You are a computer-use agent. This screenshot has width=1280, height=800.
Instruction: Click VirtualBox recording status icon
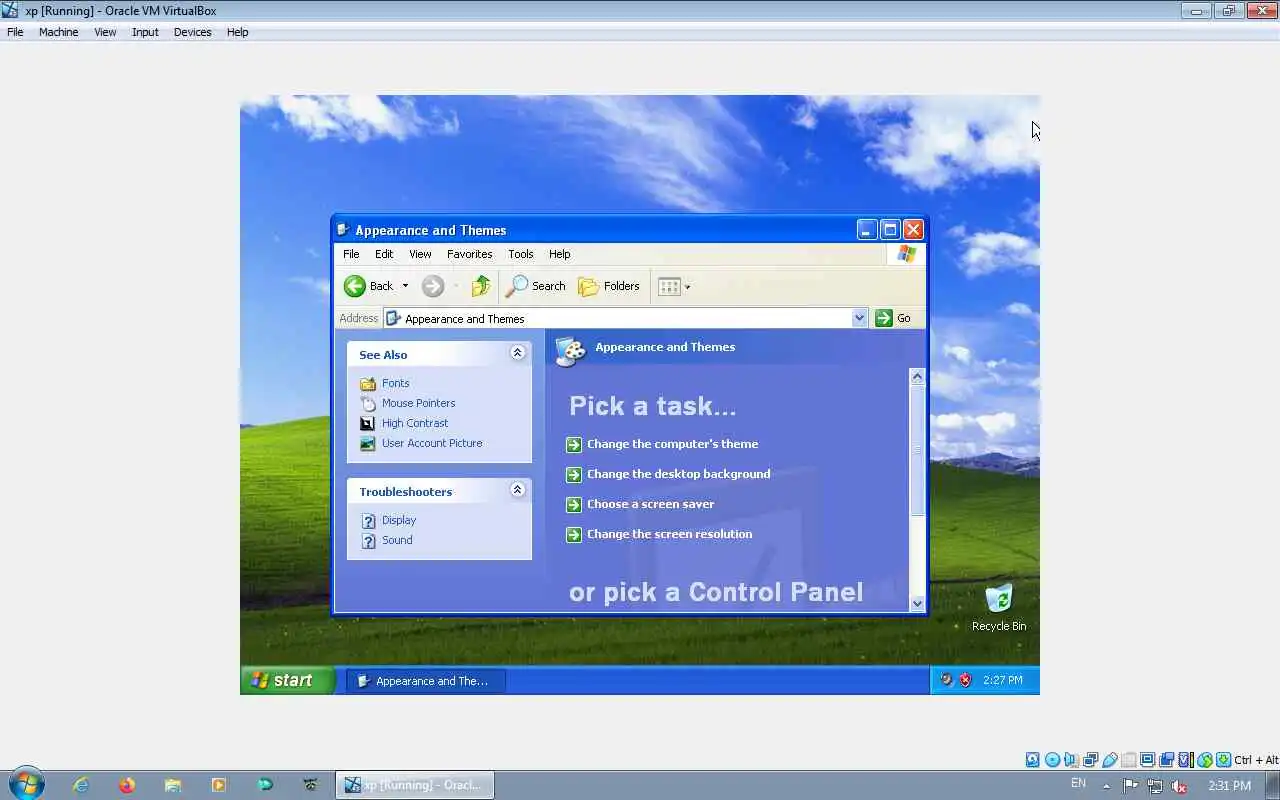pos(1166,760)
